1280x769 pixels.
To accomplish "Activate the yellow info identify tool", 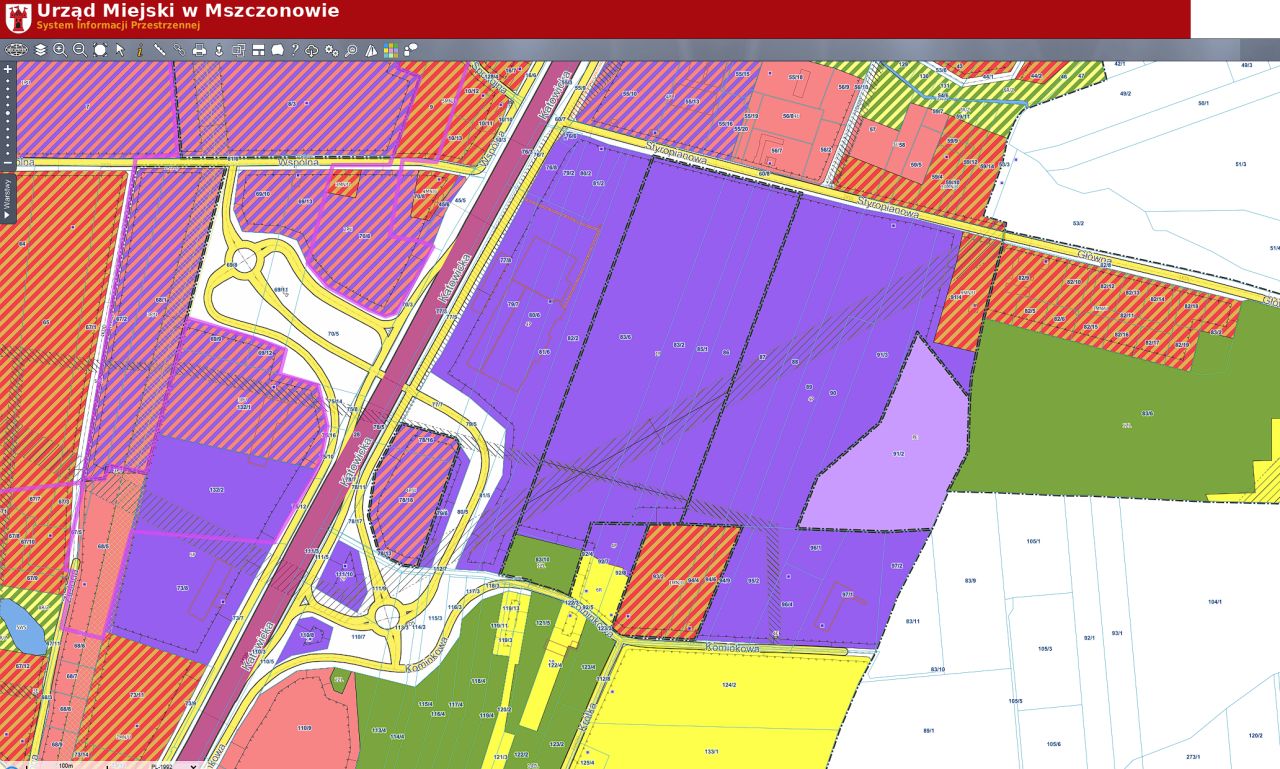I will tap(140, 49).
